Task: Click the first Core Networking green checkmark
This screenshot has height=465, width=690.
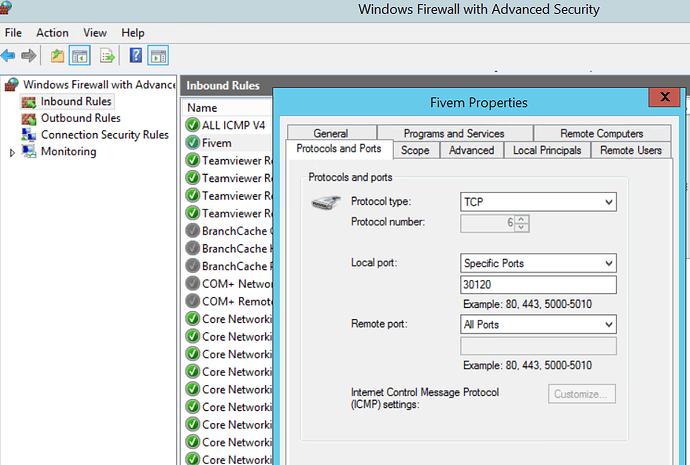Action: [x=192, y=319]
